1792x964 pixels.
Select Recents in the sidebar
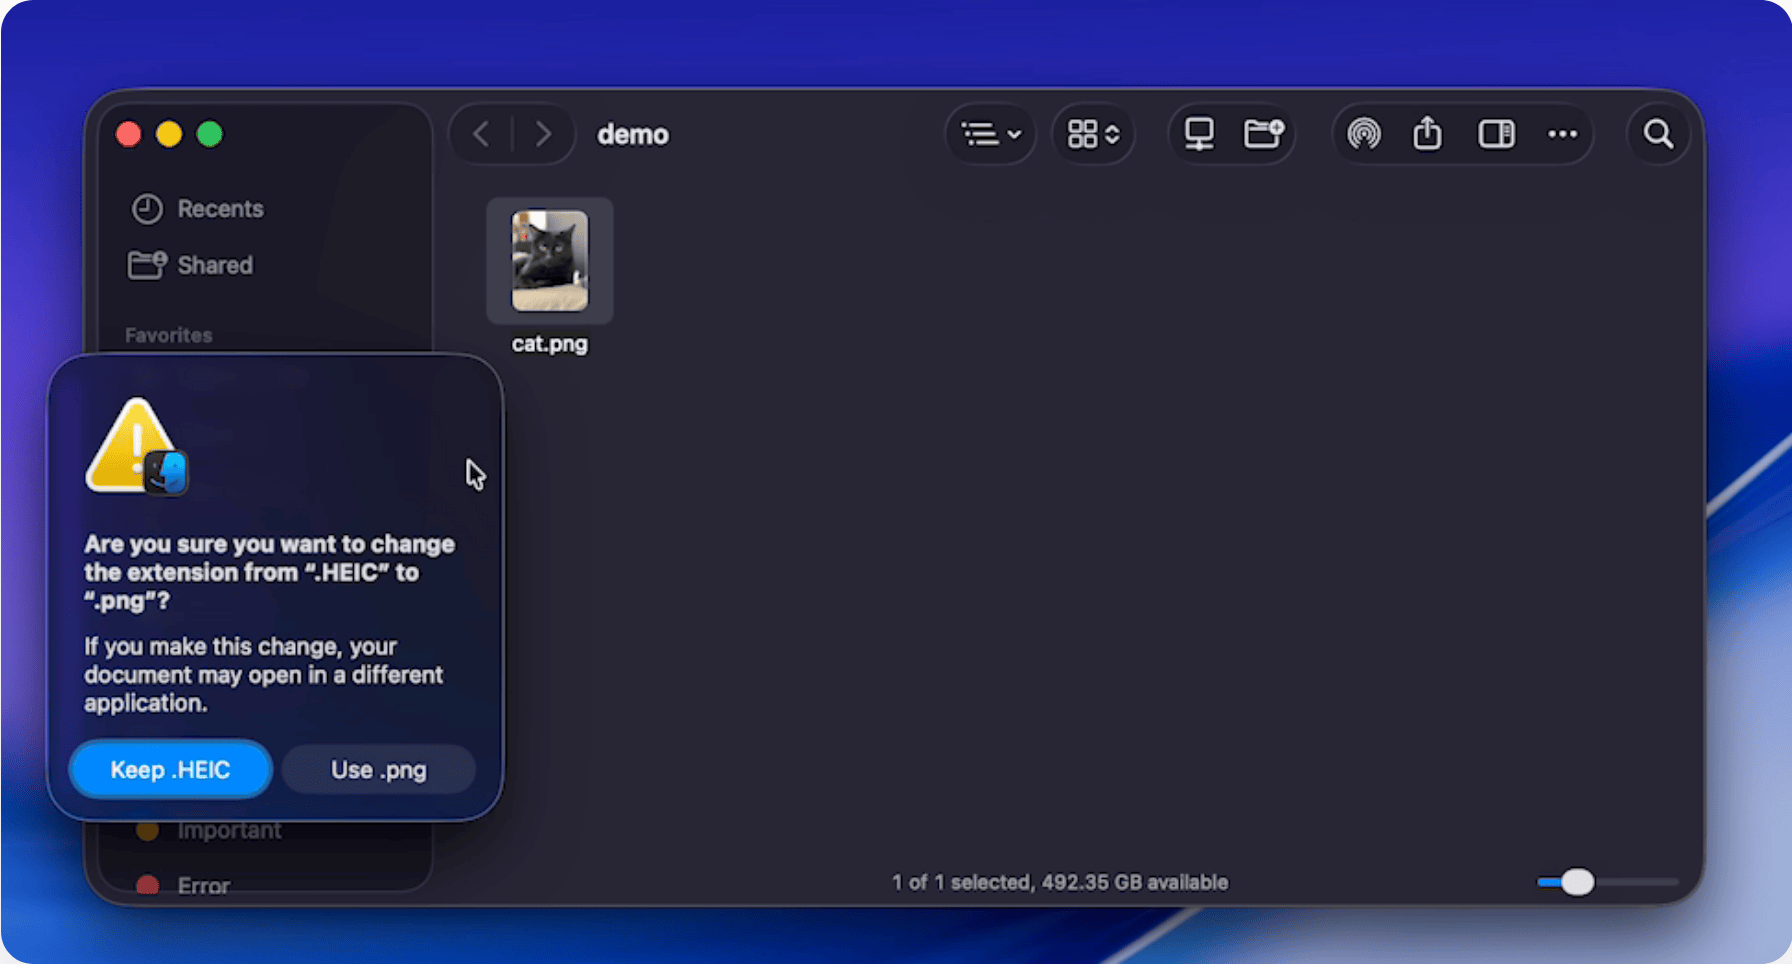click(220, 209)
